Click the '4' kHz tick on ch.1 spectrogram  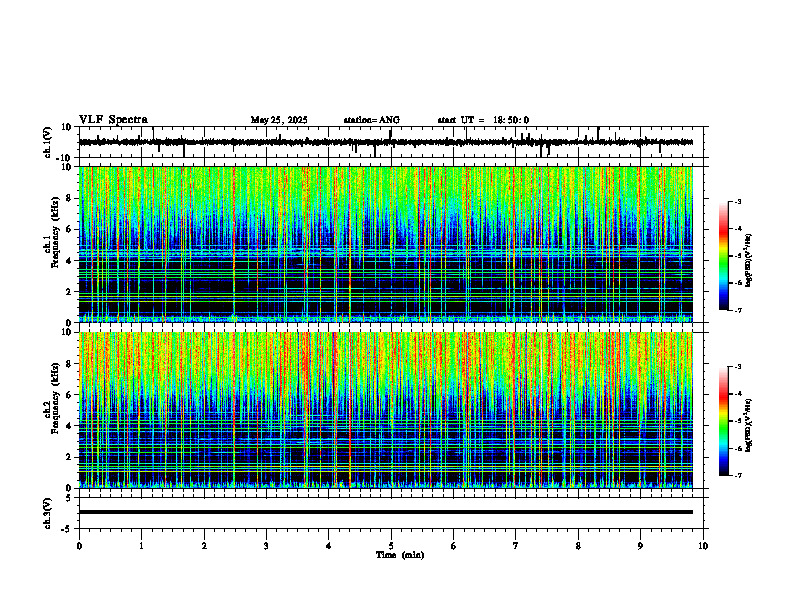point(70,261)
